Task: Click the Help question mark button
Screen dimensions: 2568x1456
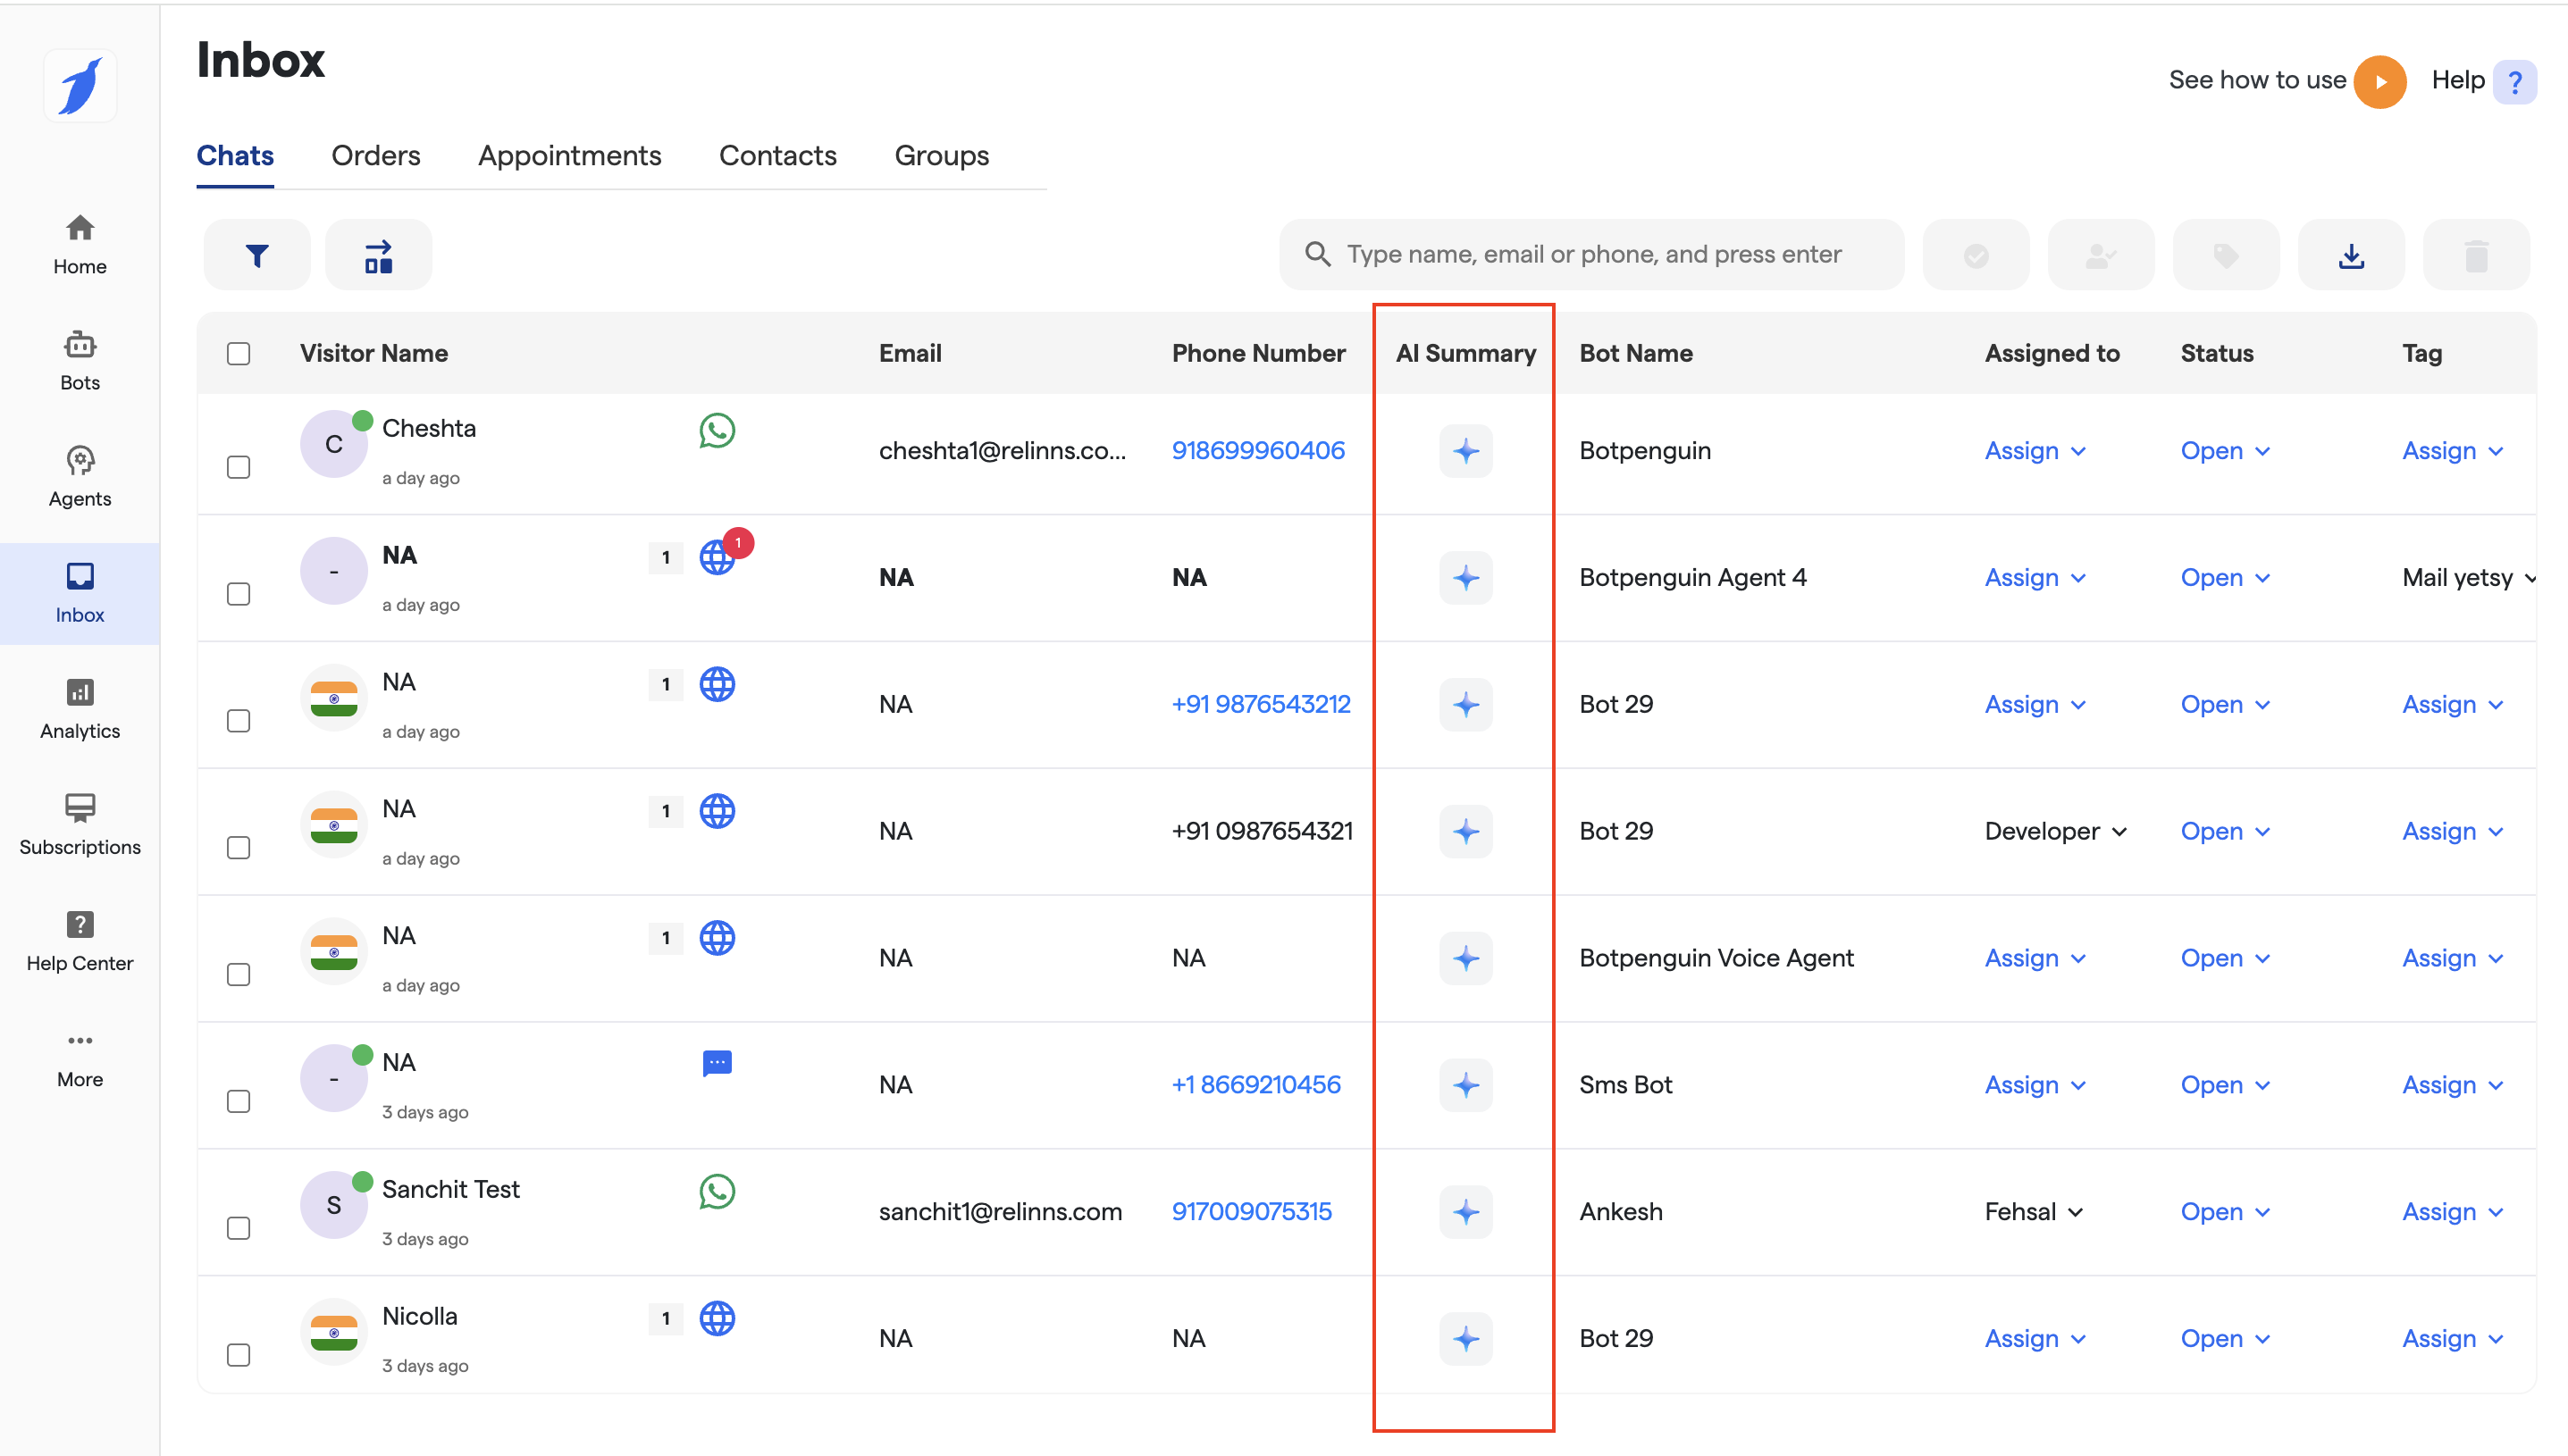Action: 2514,81
